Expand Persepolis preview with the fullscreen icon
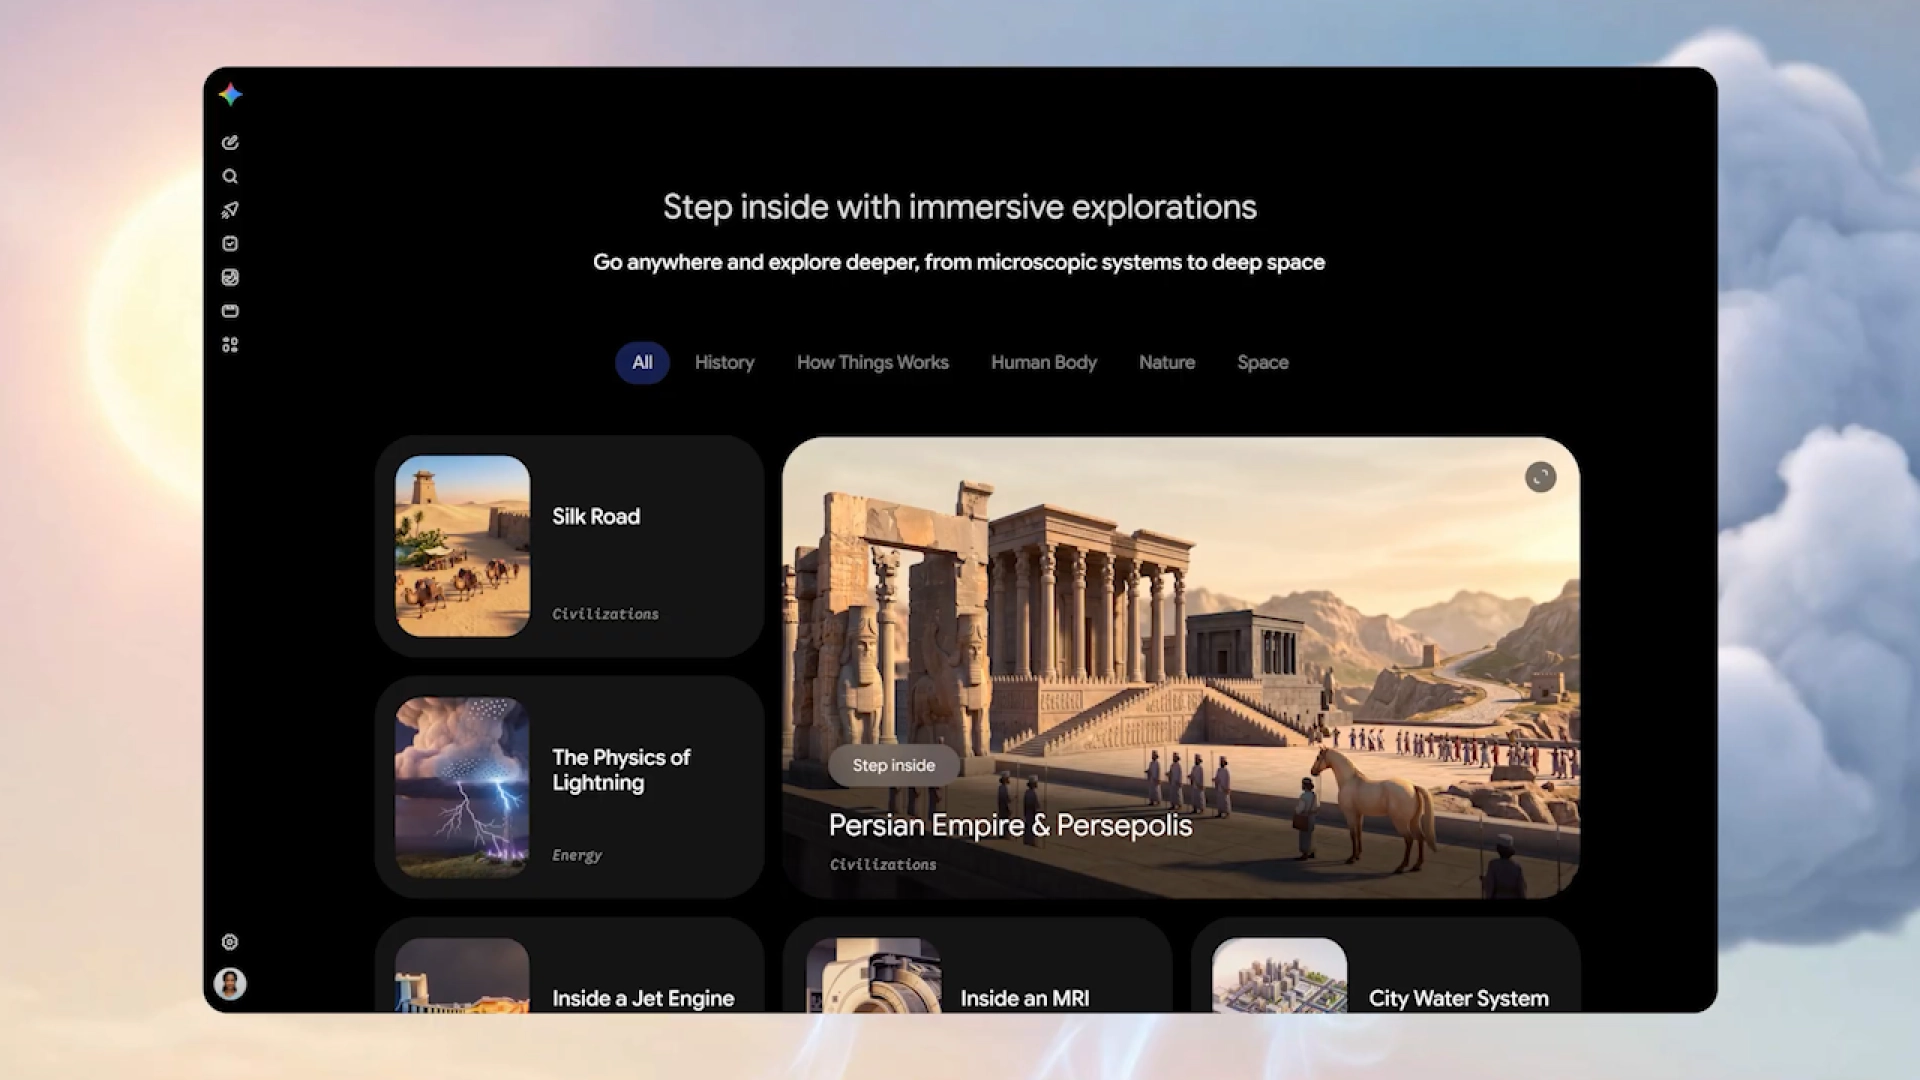 pos(1540,477)
